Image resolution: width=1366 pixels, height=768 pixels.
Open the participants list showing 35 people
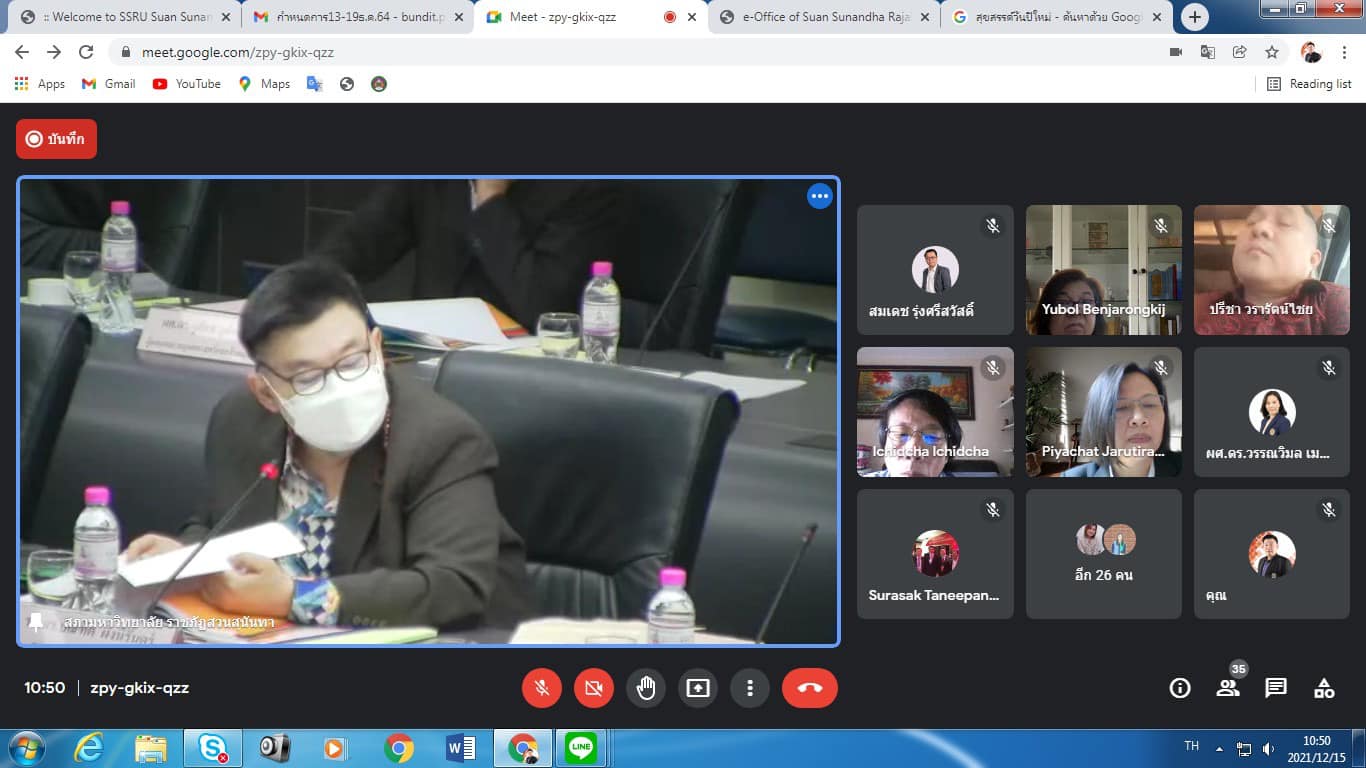pos(1227,688)
